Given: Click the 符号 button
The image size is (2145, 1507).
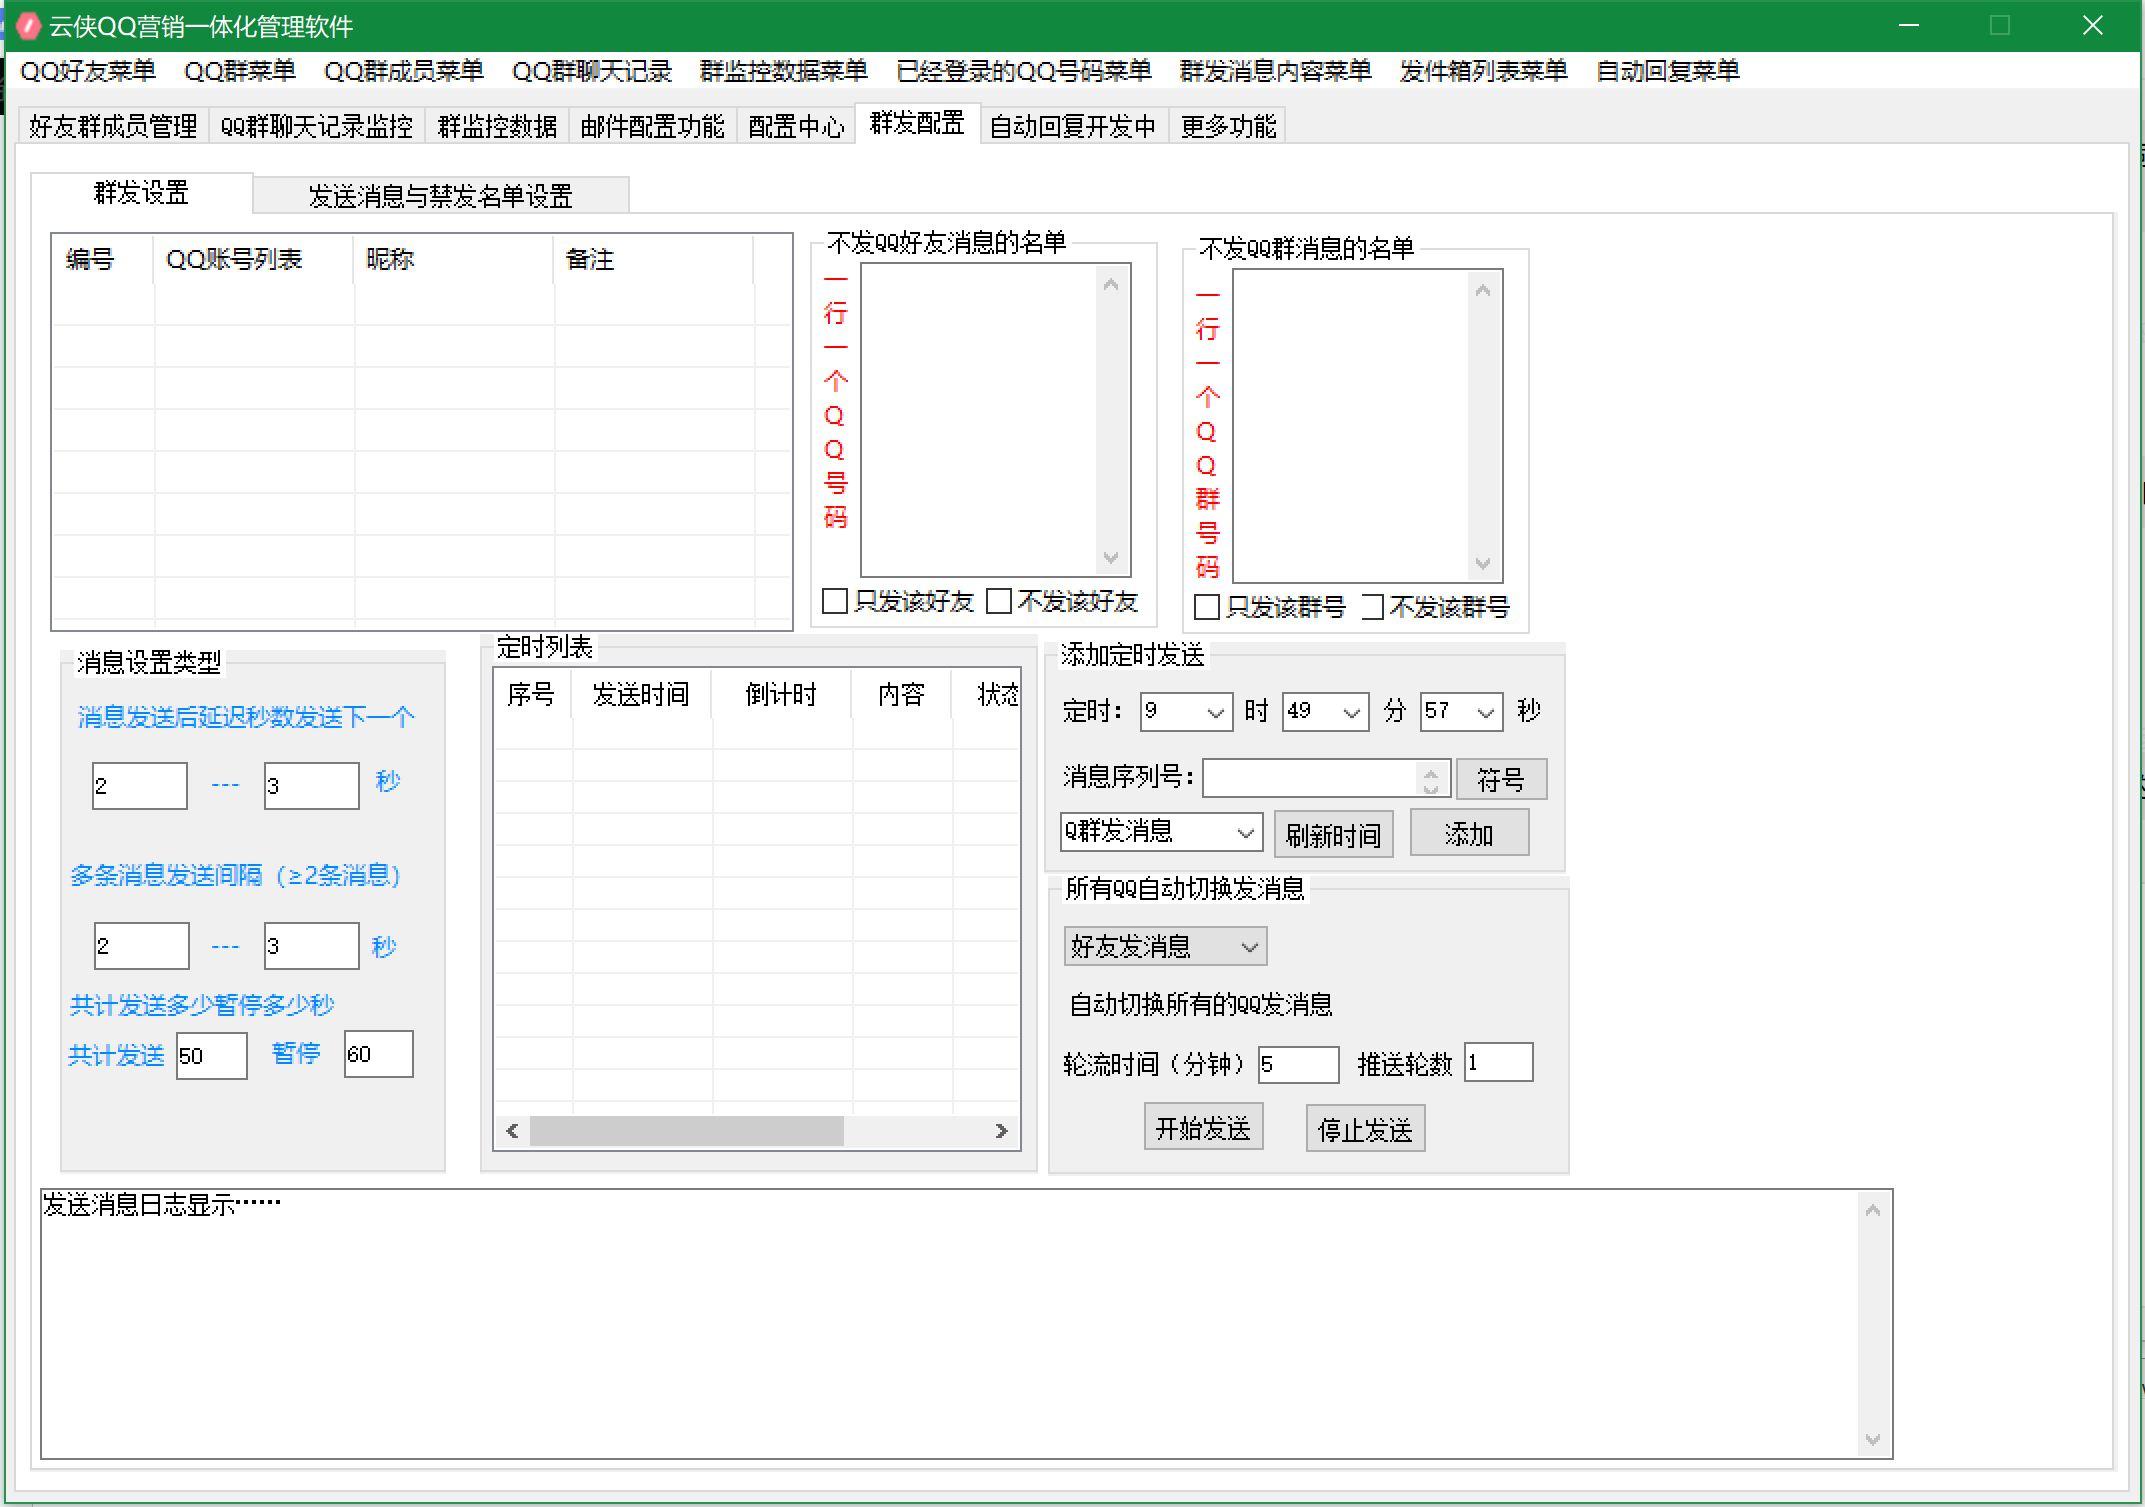Looking at the screenshot, I should 1501,779.
